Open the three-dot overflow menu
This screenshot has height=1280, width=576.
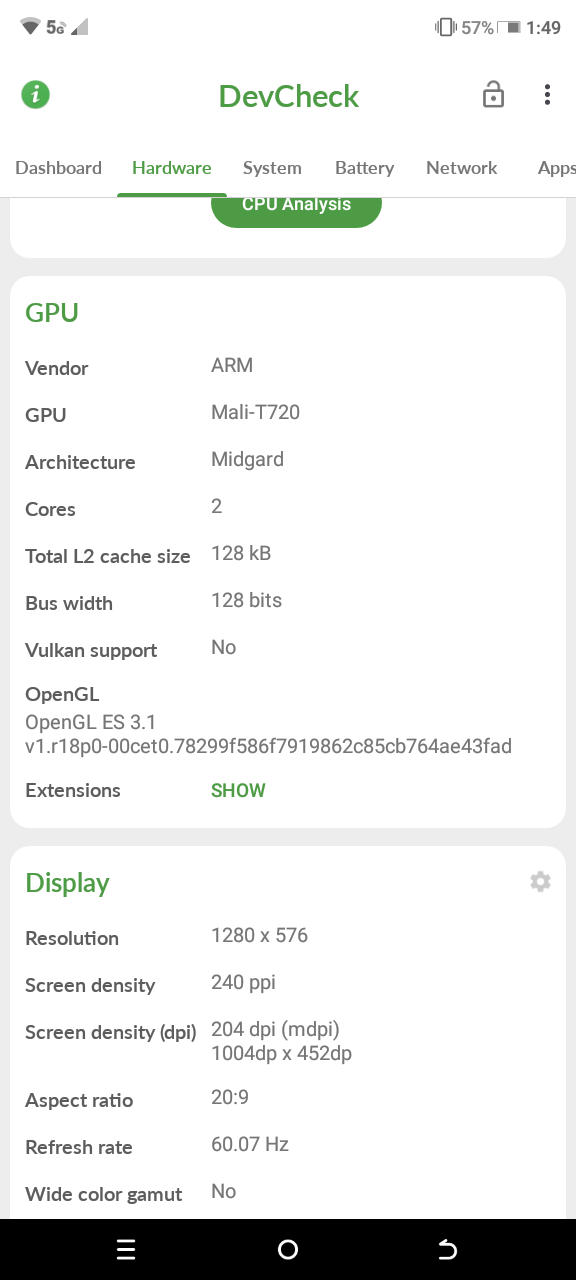[547, 95]
